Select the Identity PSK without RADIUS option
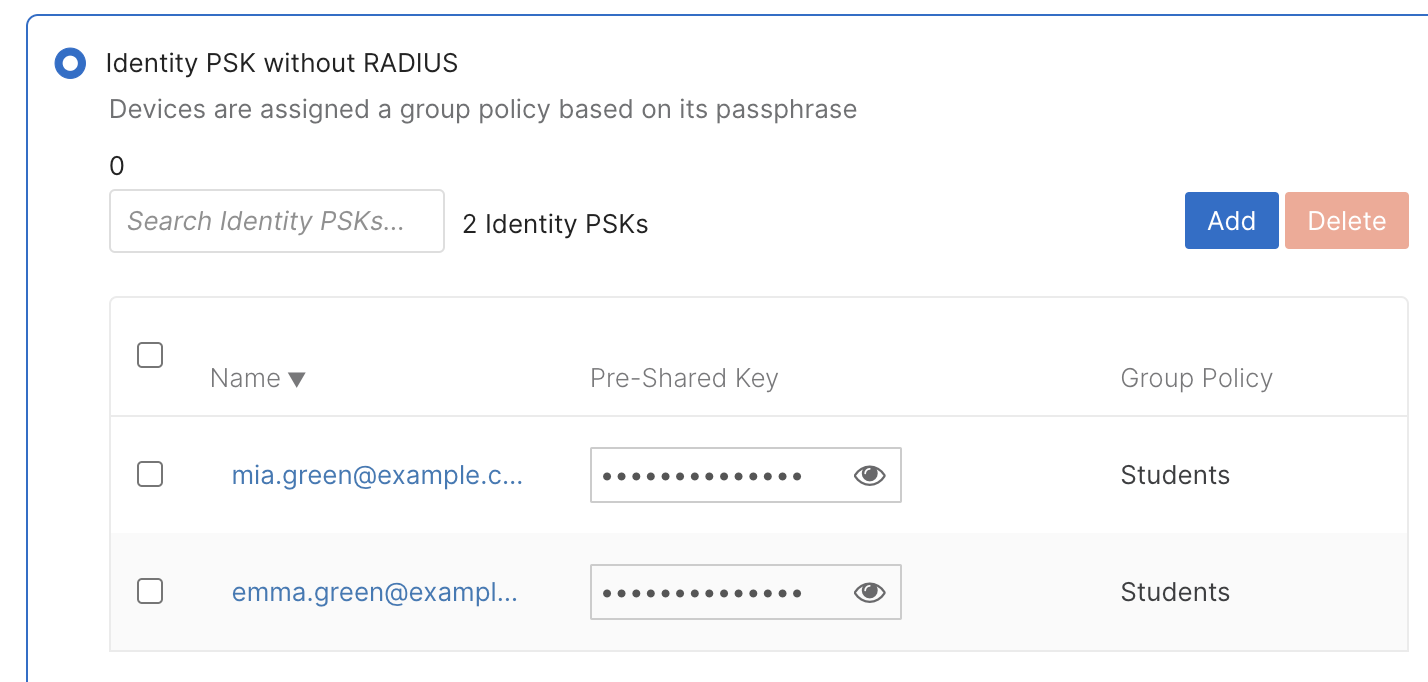Image resolution: width=1428 pixels, height=682 pixels. click(x=68, y=63)
